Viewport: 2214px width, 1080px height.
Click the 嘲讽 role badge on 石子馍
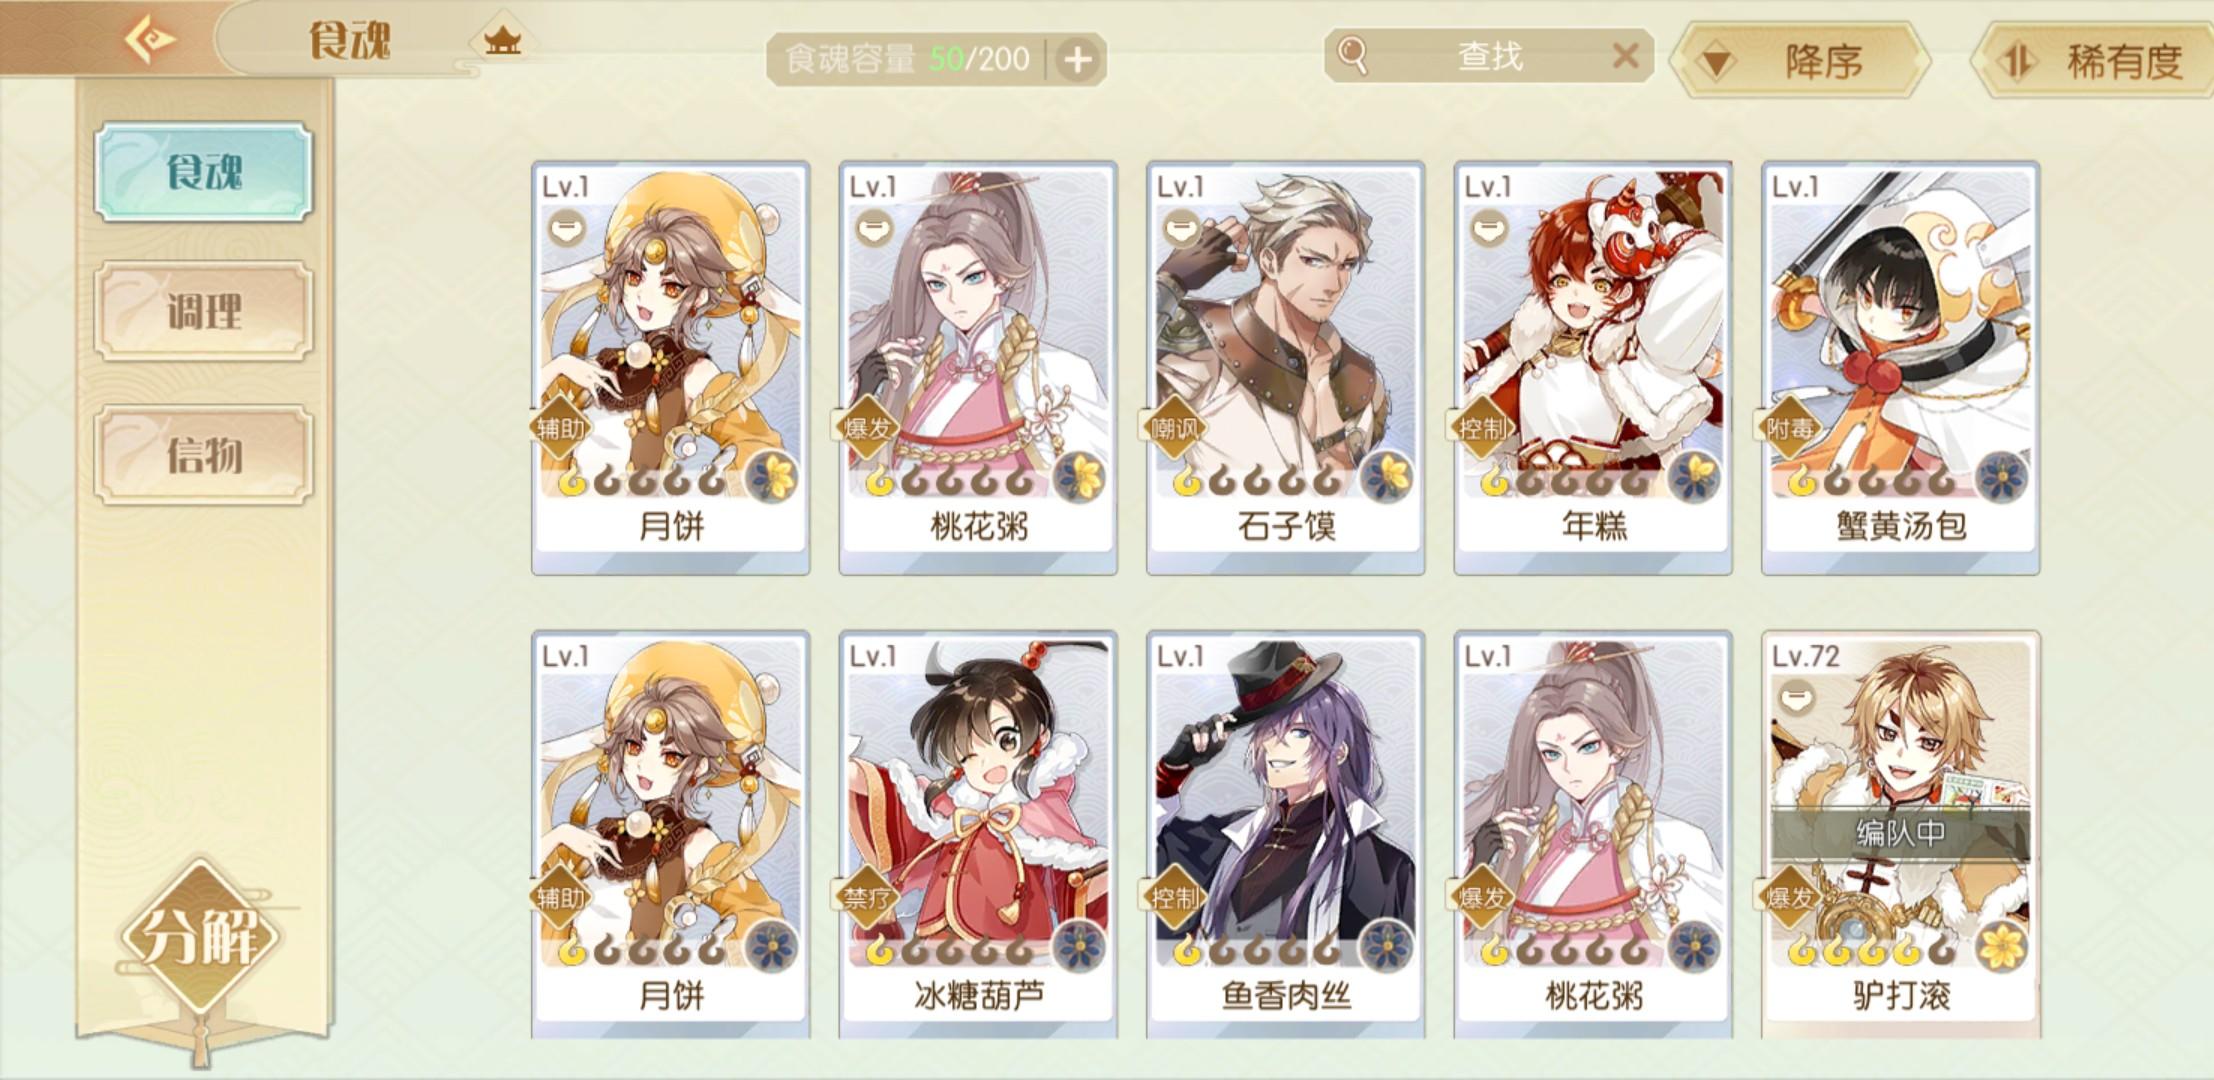(1174, 428)
